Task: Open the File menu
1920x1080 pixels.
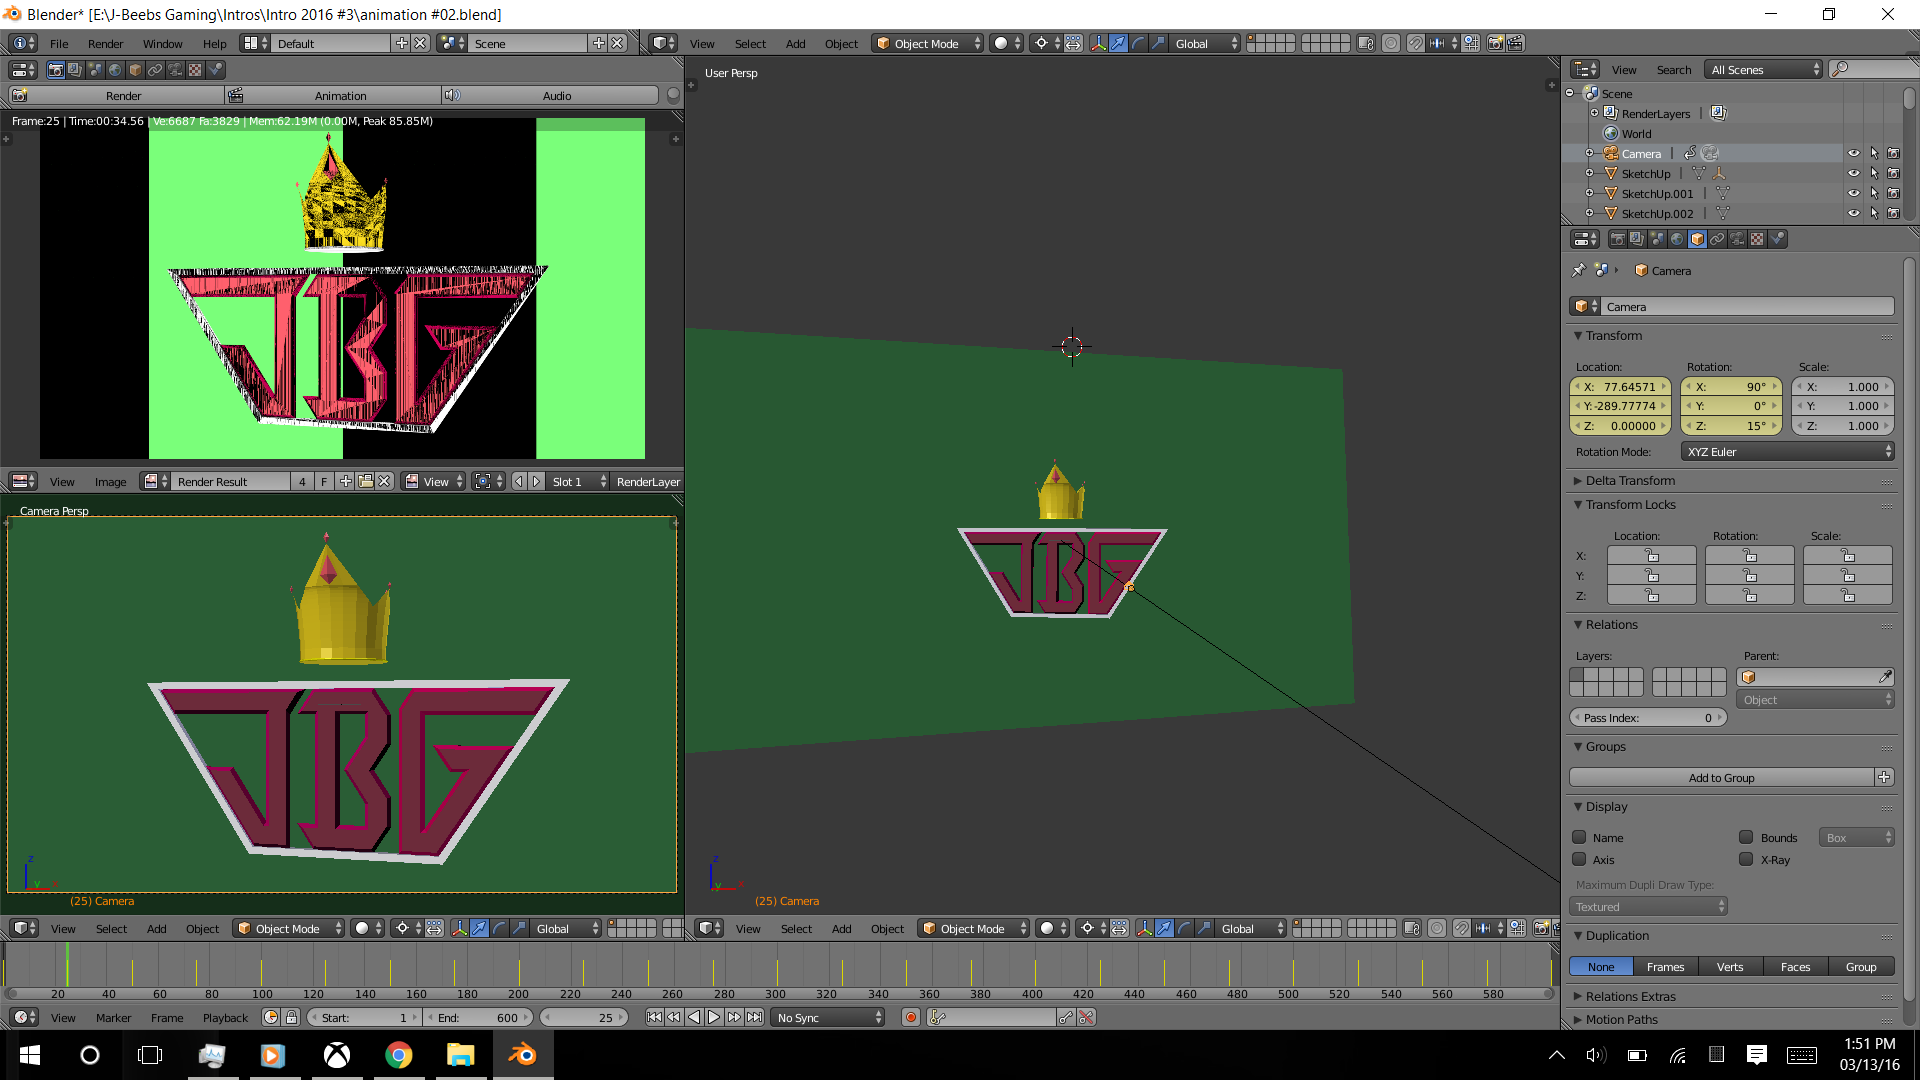Action: 59,43
